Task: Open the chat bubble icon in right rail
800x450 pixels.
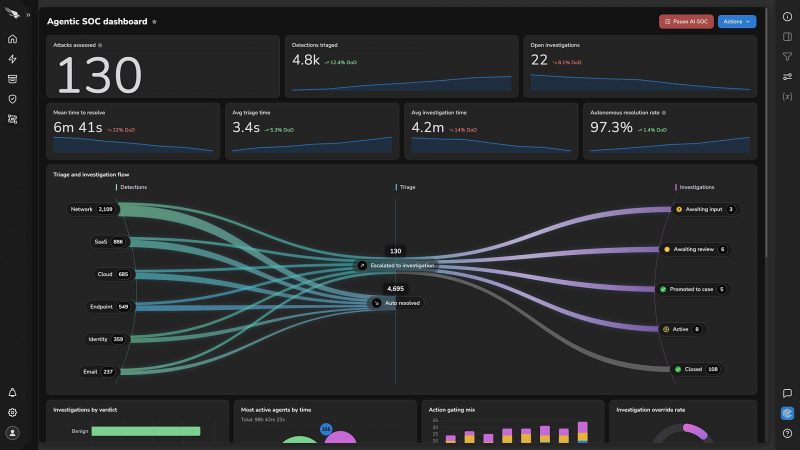Action: (787, 393)
